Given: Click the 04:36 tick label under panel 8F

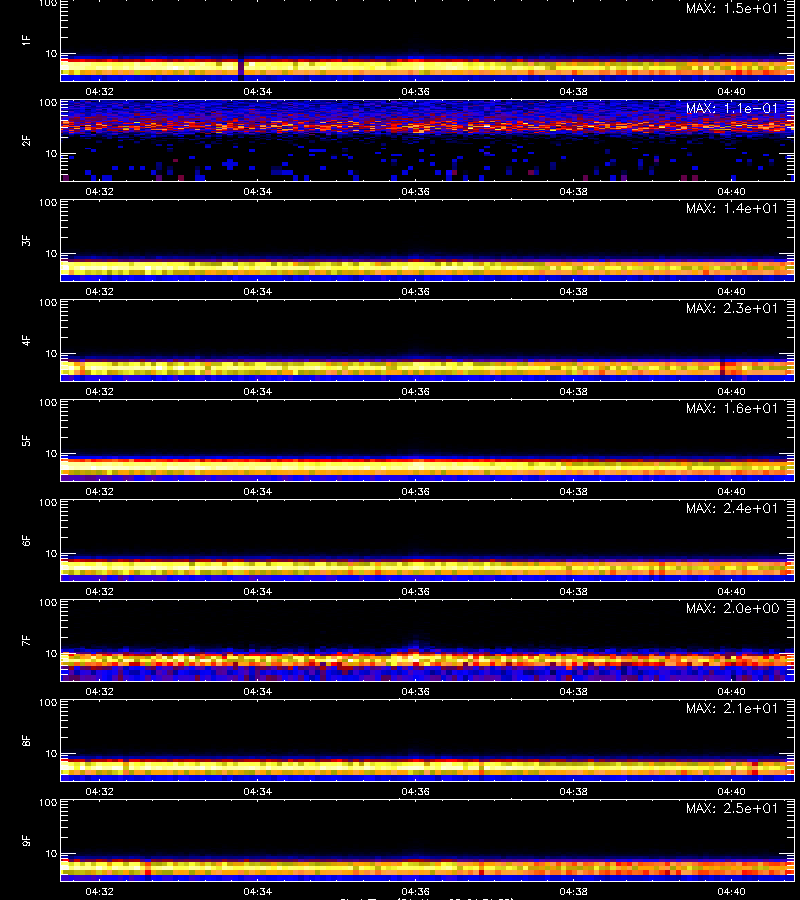Looking at the screenshot, I should (x=415, y=792).
